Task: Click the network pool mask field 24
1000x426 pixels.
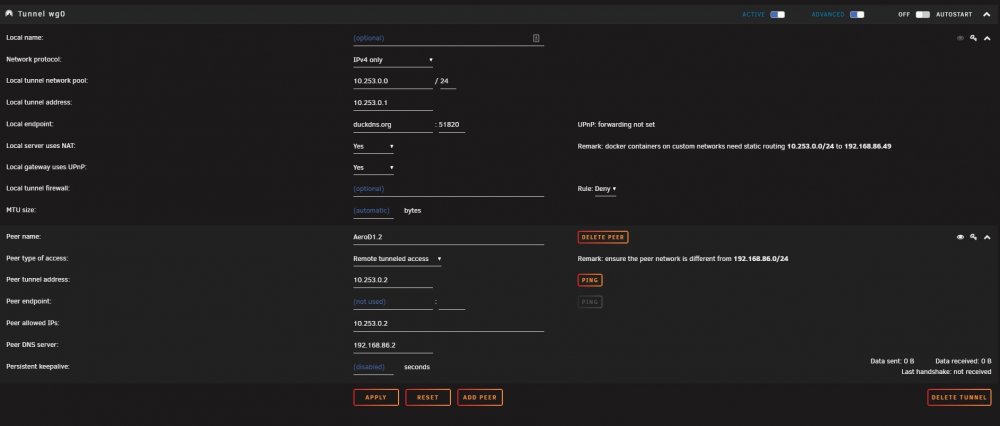Action: pyautogui.click(x=448, y=82)
